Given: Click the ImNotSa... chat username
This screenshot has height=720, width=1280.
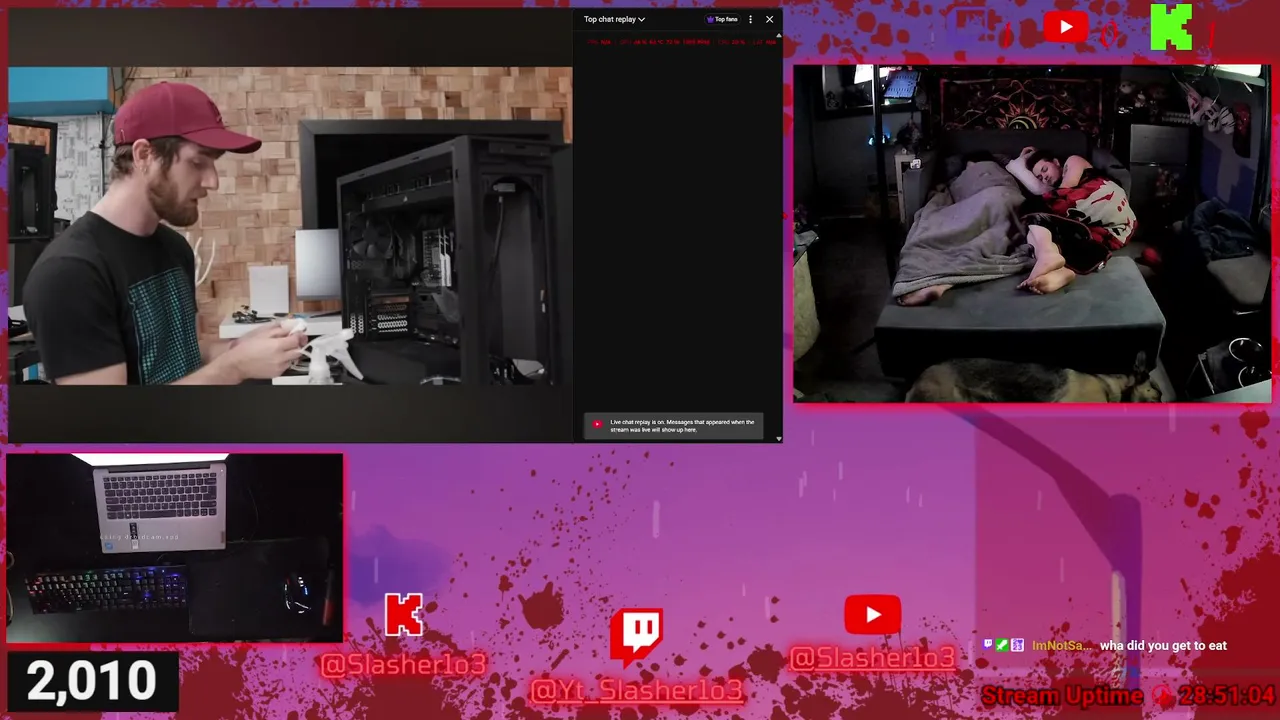Looking at the screenshot, I should click(1062, 646).
